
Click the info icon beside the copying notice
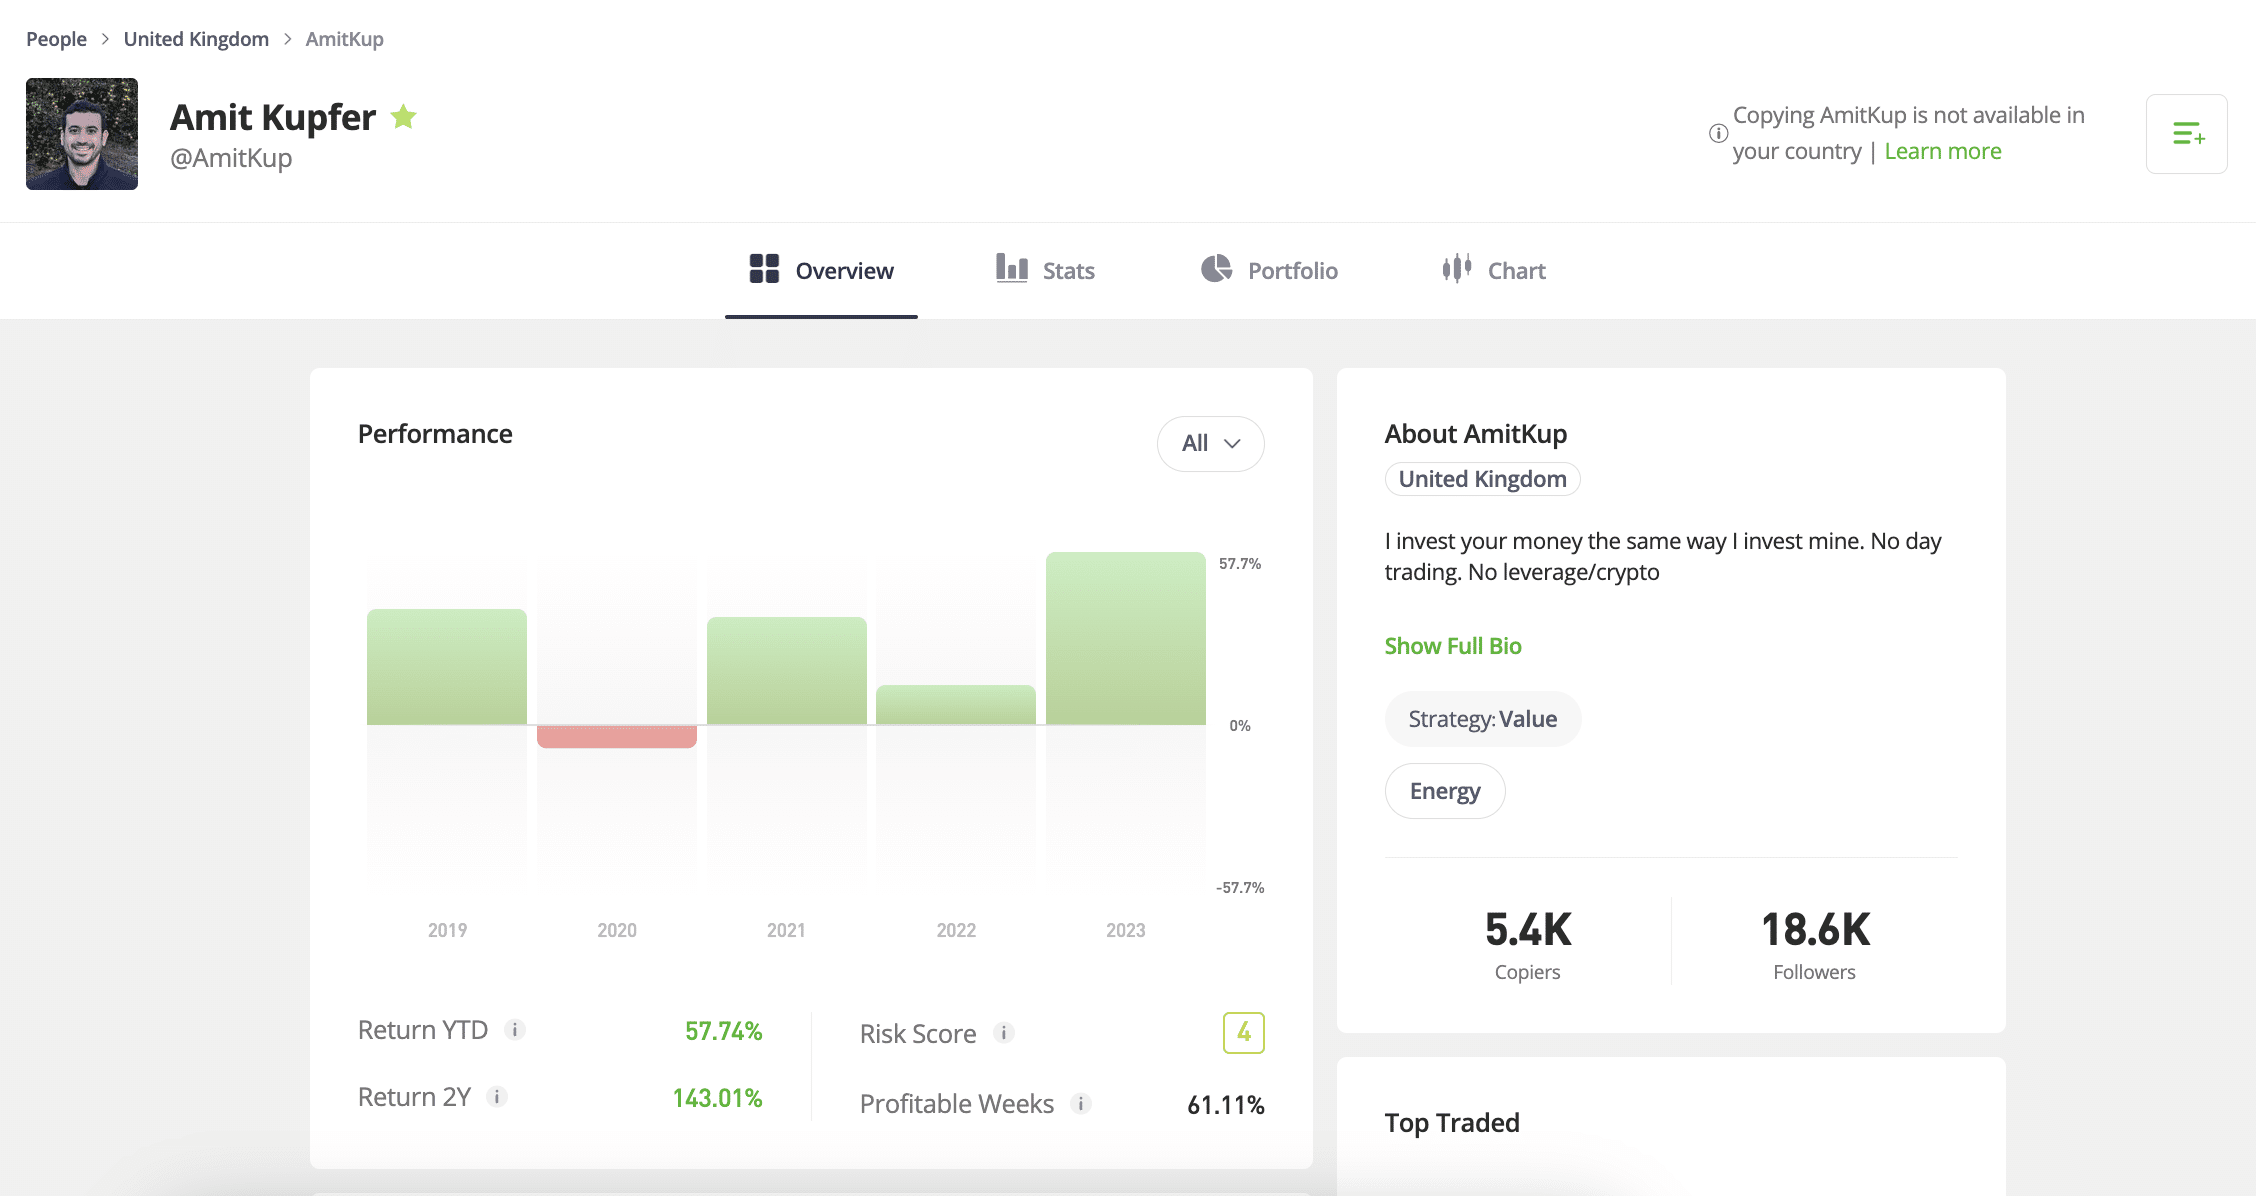click(1718, 133)
